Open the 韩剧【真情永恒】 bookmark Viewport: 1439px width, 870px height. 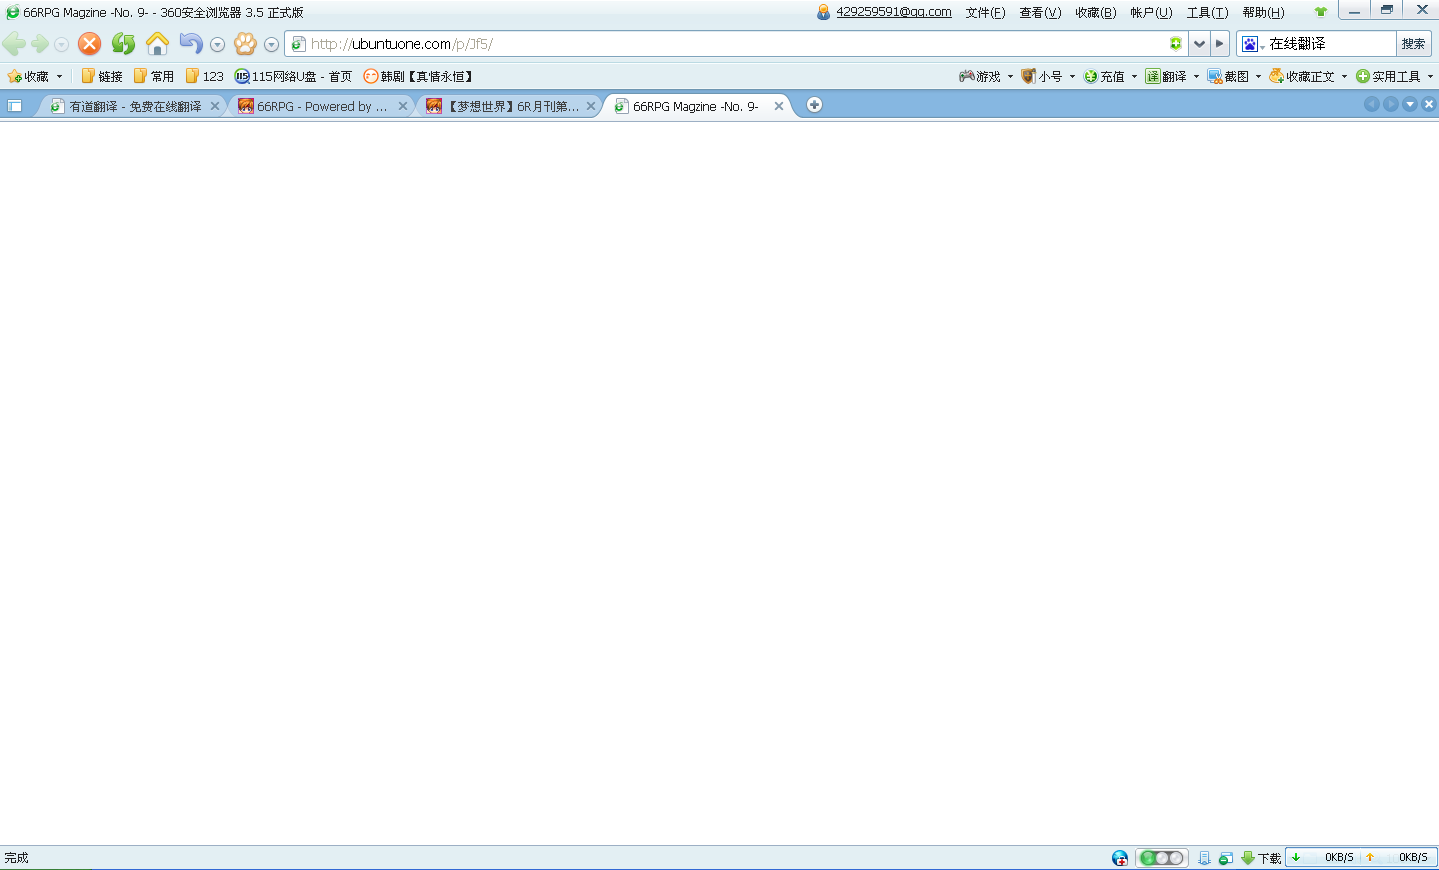418,77
